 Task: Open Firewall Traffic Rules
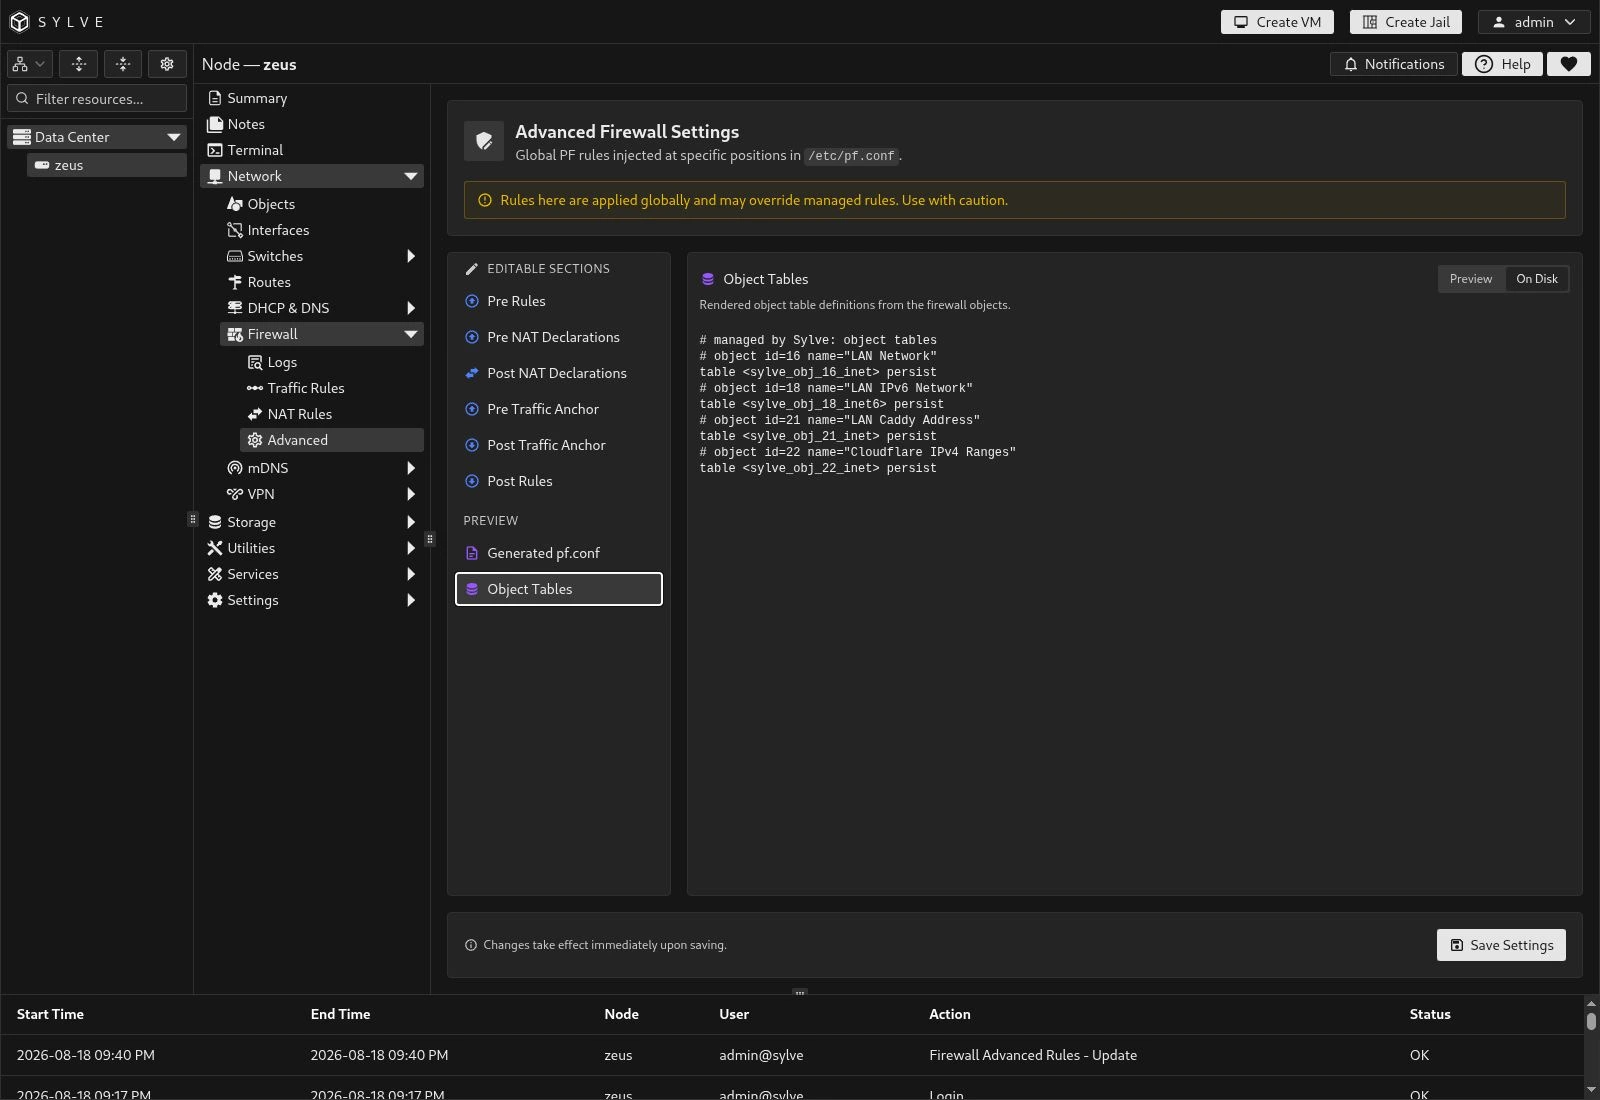306,388
